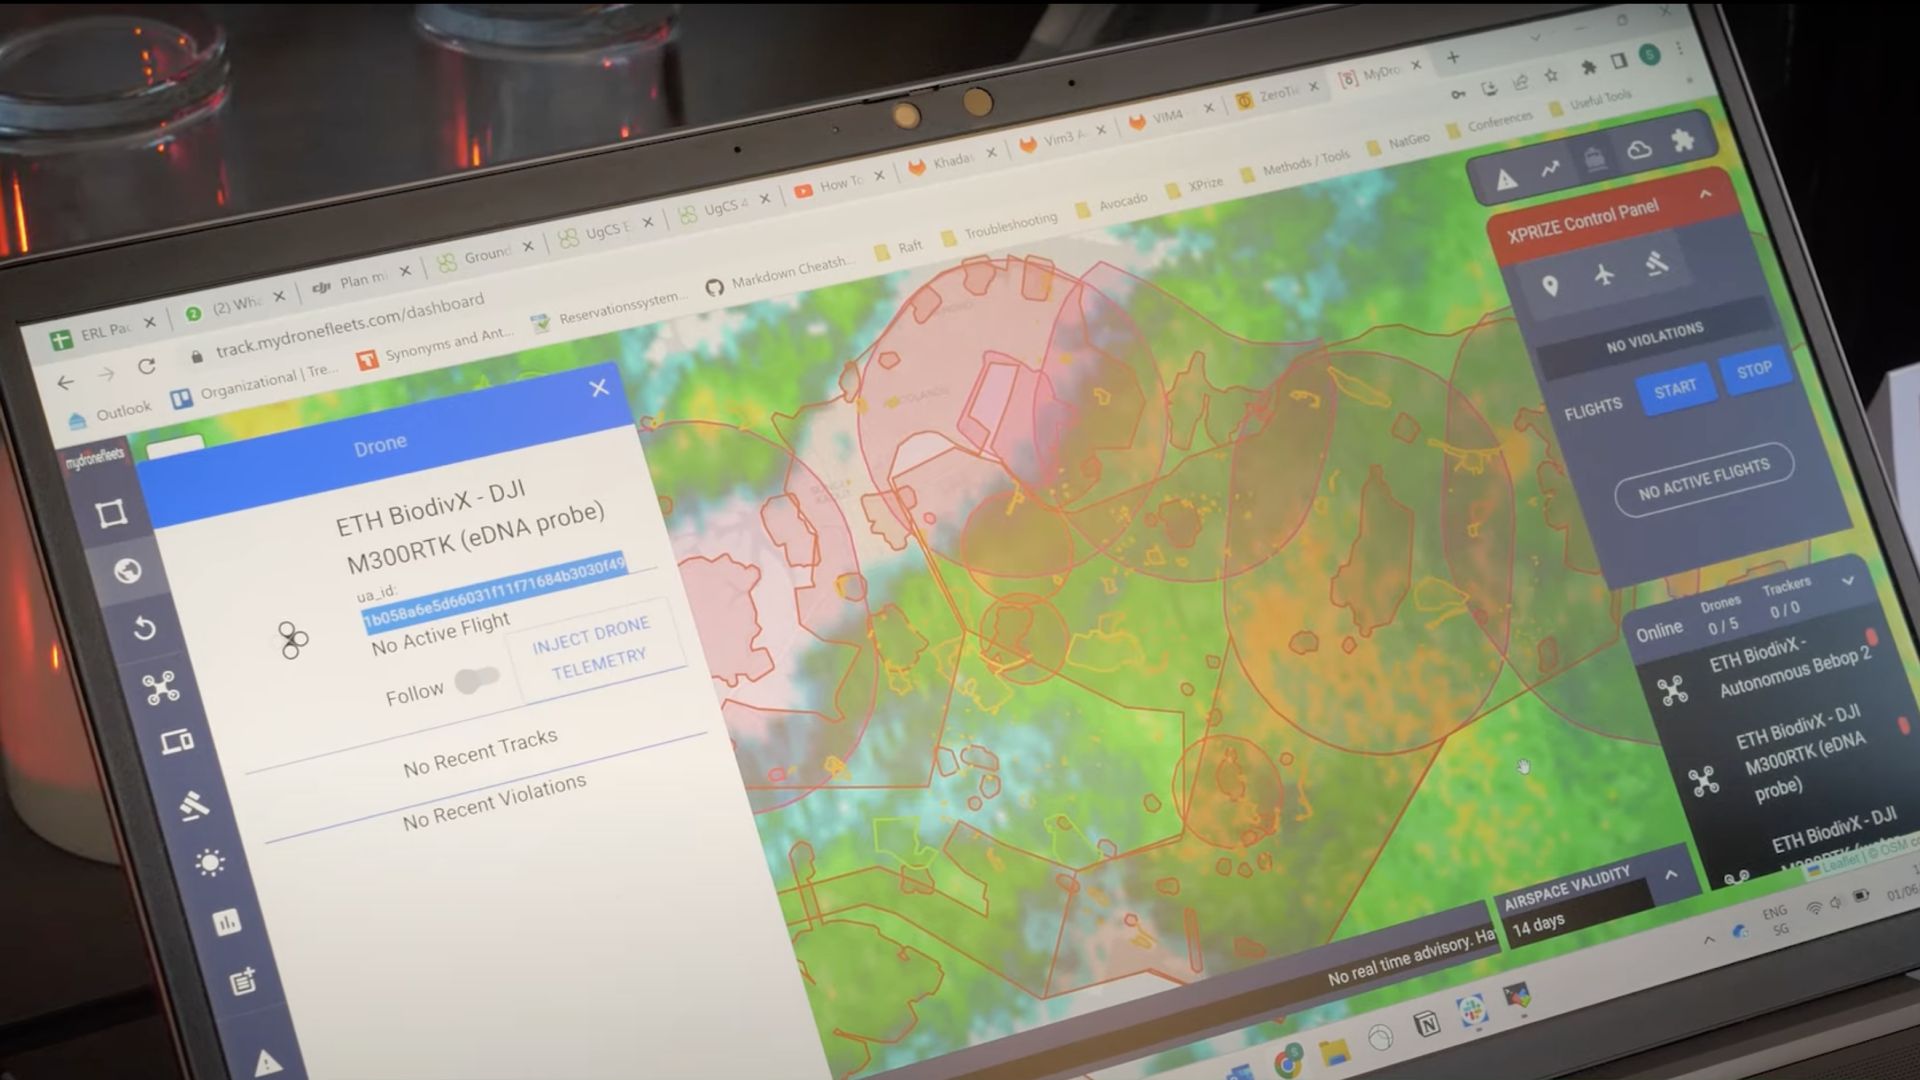Screen dimensions: 1920x1080
Task: Switch to the Ground browser tab
Action: click(486, 255)
